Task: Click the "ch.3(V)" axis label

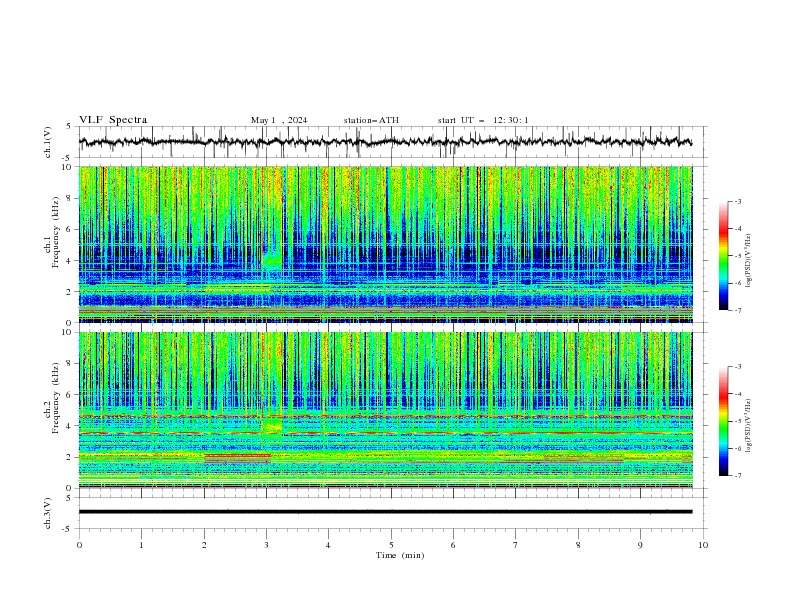Action: [x=48, y=513]
